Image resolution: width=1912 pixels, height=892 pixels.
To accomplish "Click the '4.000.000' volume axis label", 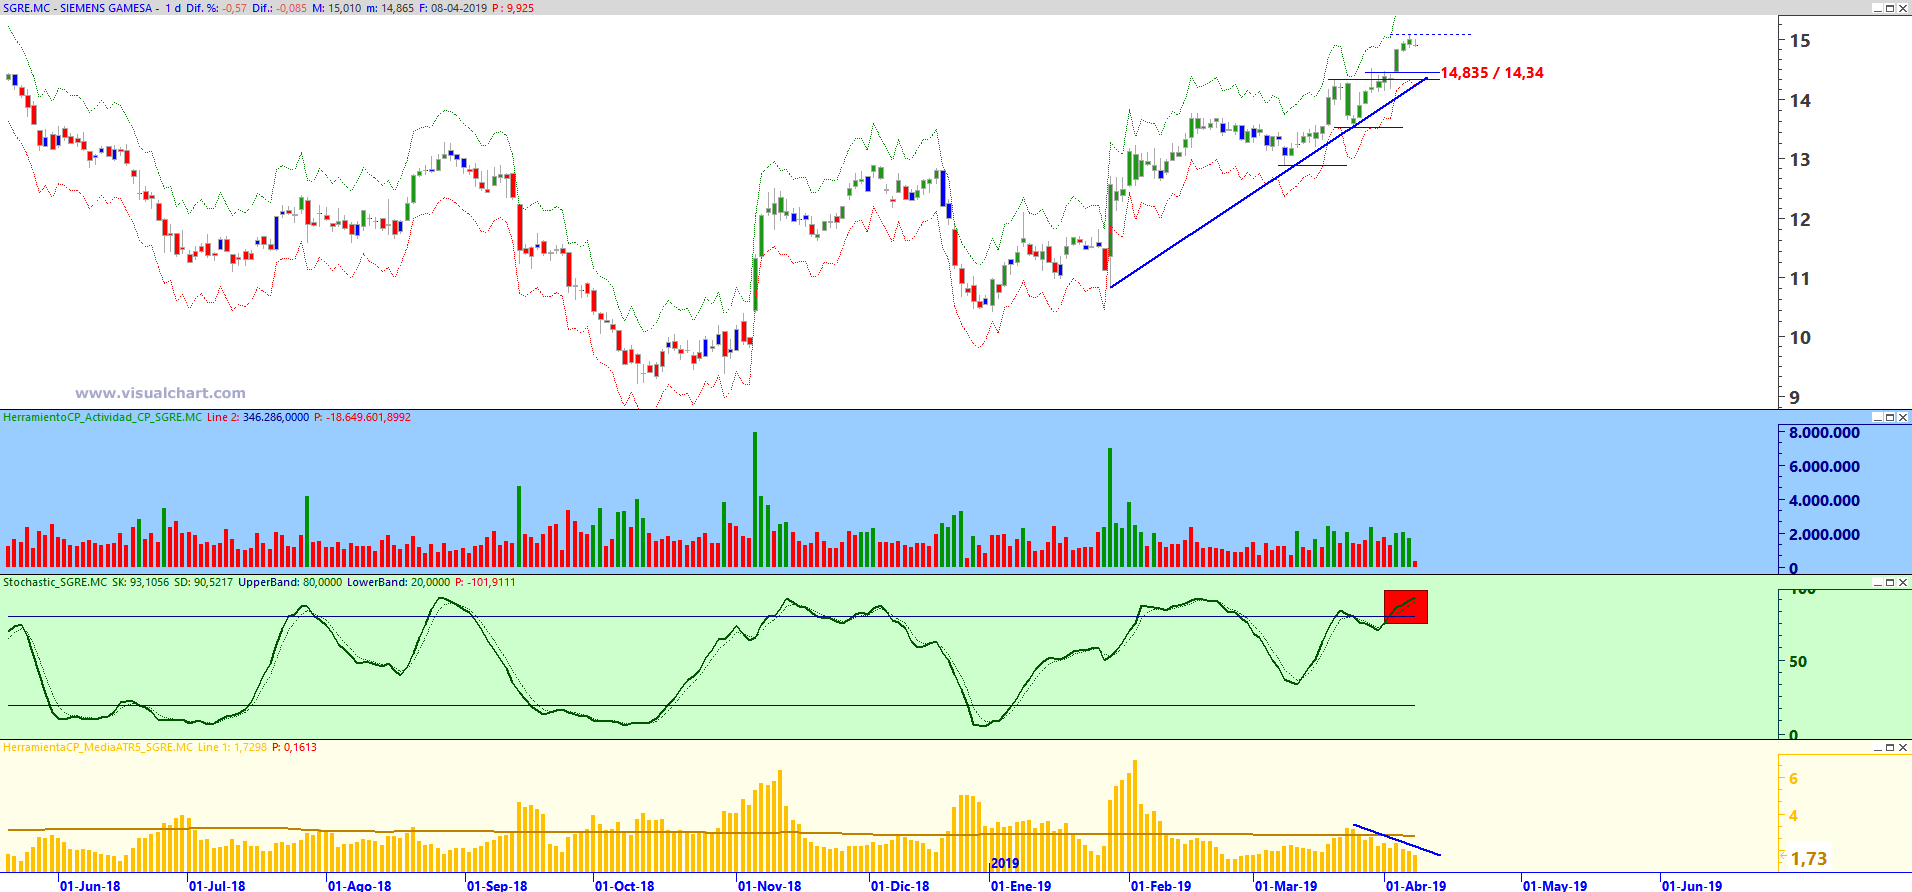I will click(1824, 501).
